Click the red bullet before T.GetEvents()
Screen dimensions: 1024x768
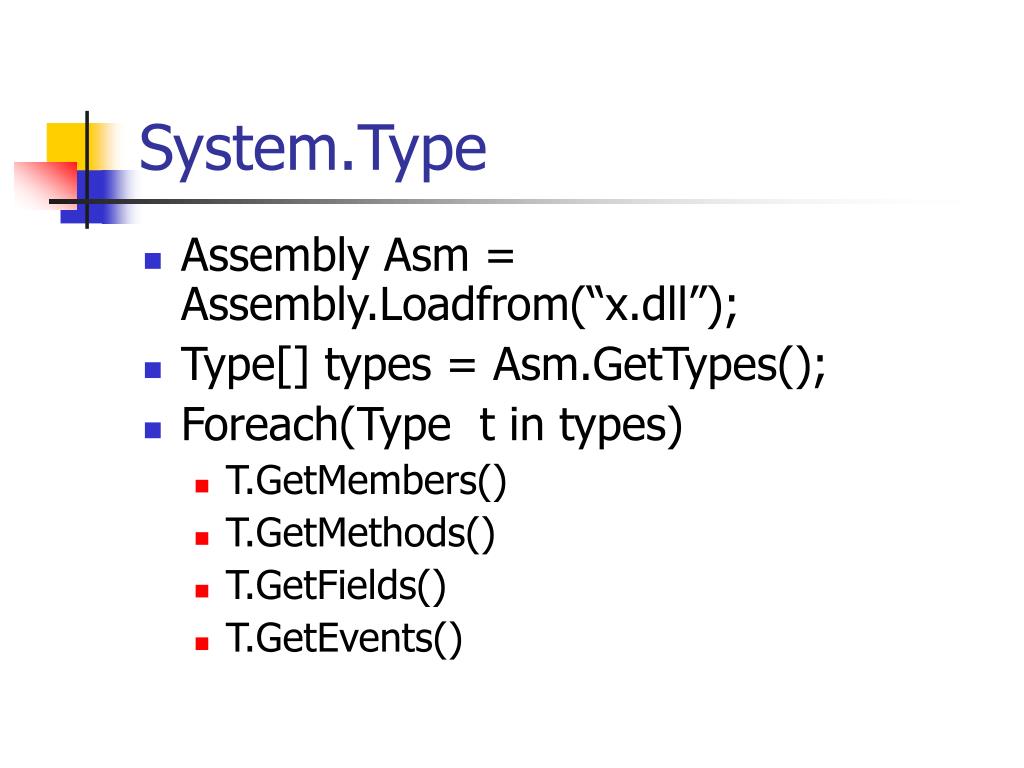[202, 644]
